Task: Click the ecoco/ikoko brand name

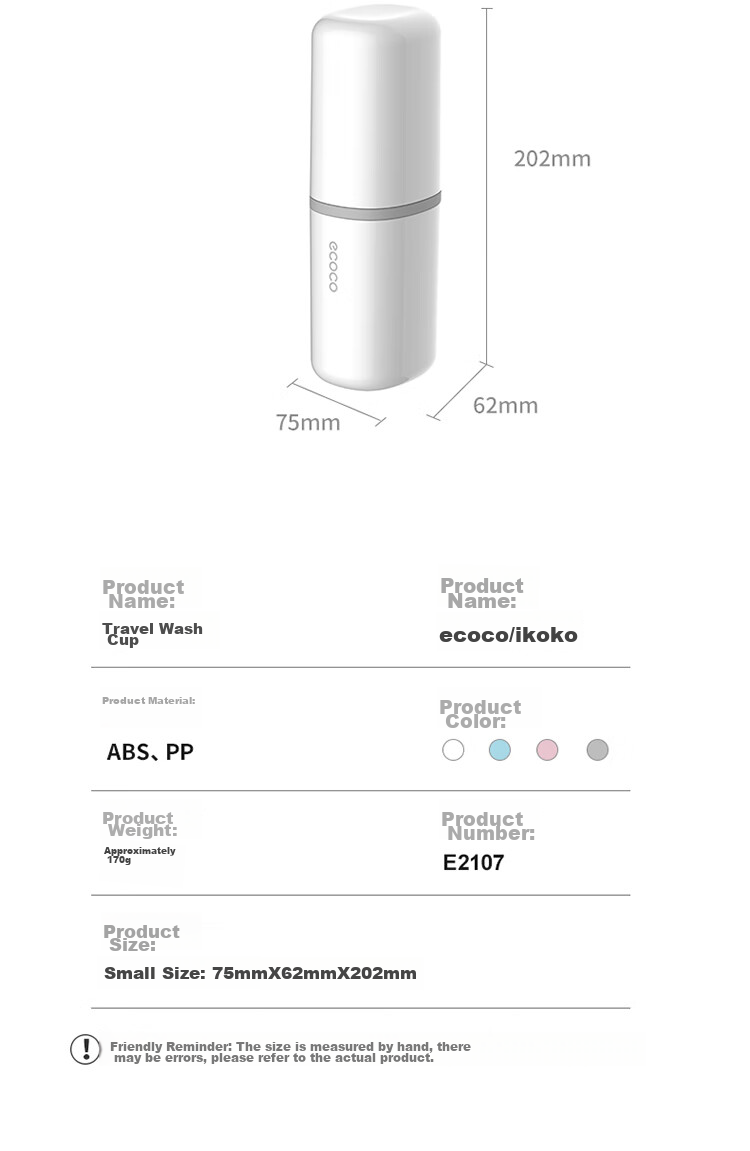Action: (x=509, y=636)
